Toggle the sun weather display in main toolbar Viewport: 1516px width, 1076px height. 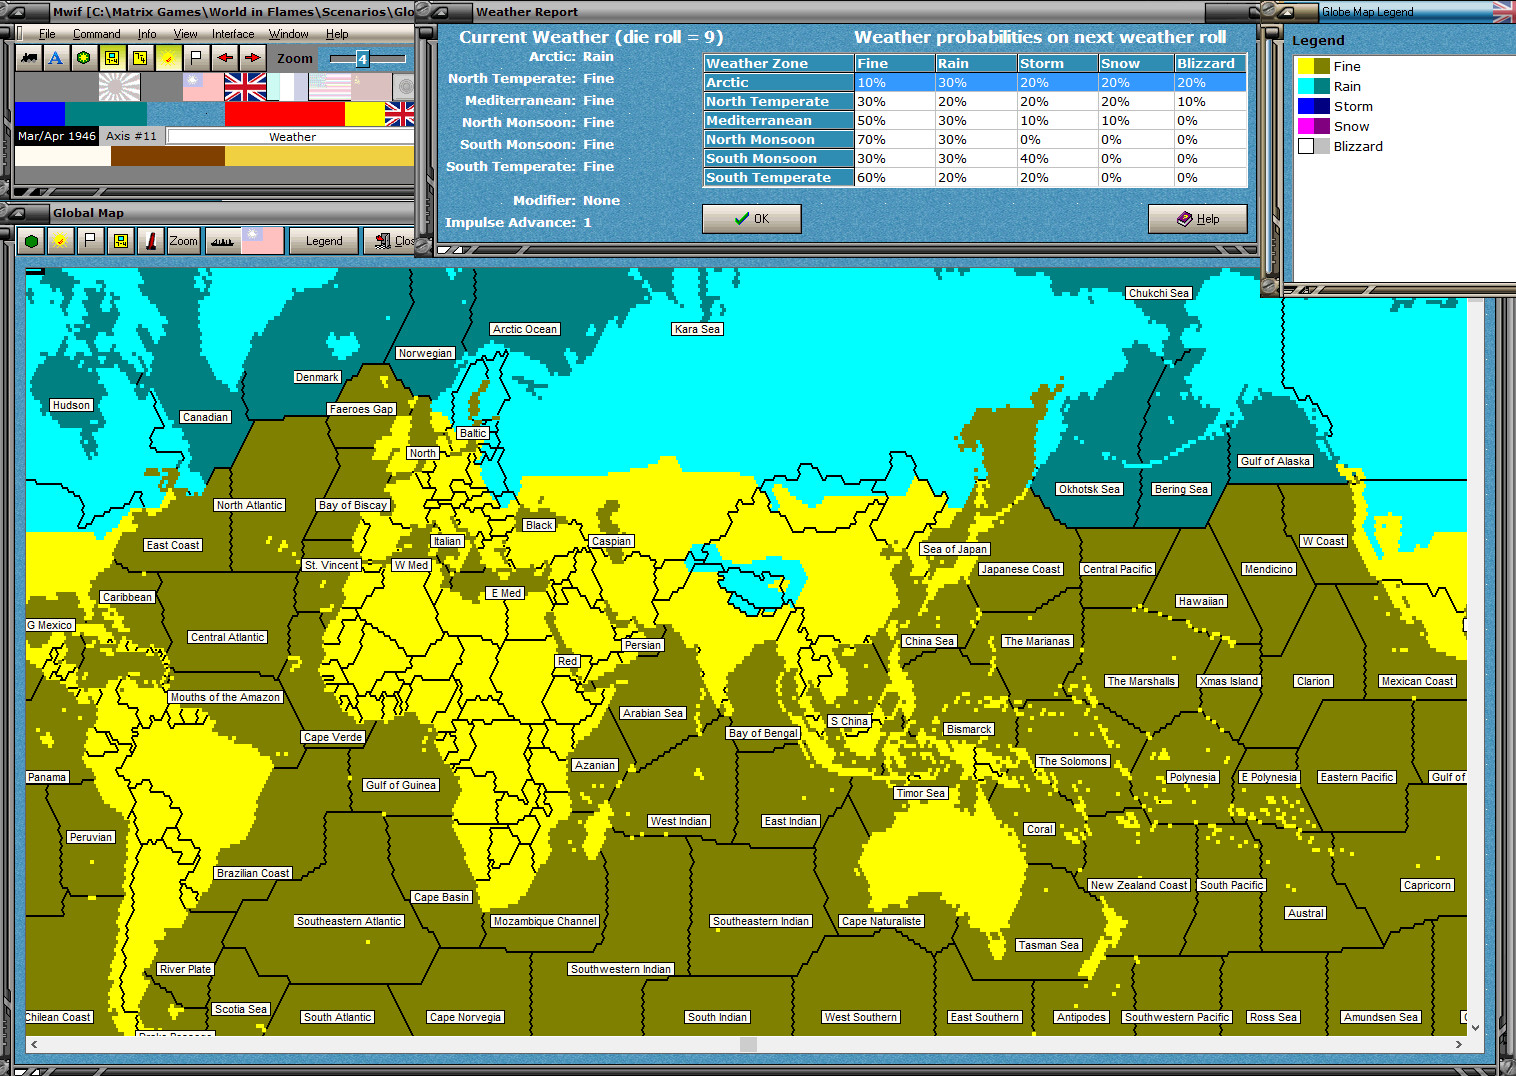[x=168, y=58]
